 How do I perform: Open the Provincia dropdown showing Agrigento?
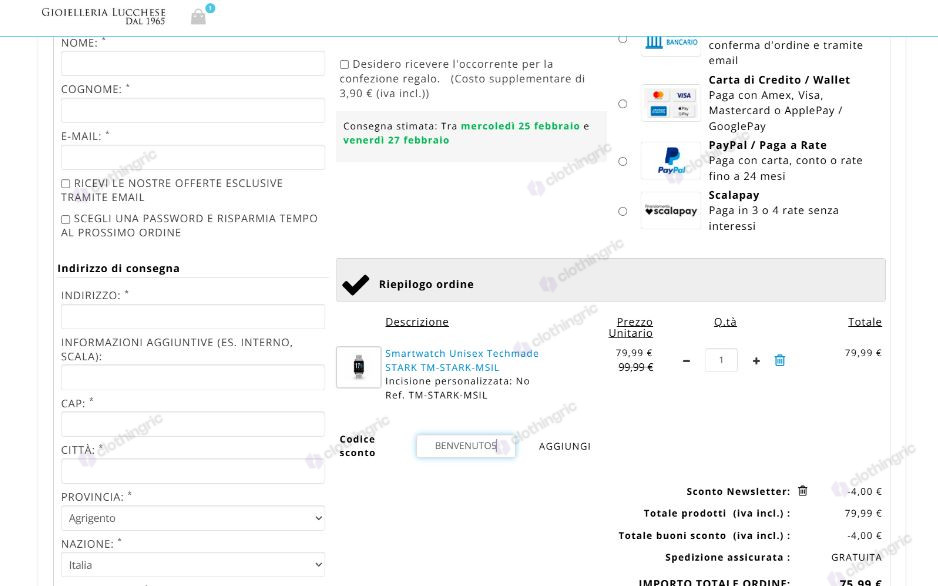coord(193,518)
